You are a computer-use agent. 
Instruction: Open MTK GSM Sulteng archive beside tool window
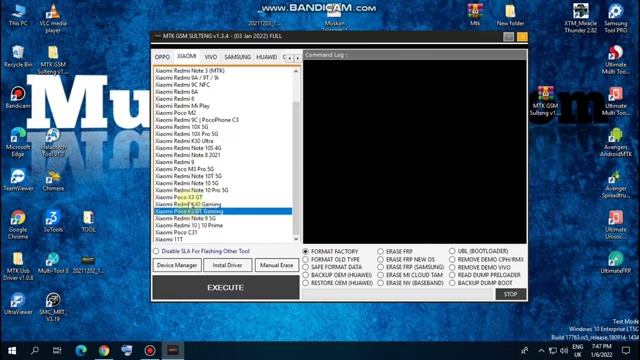tap(545, 100)
